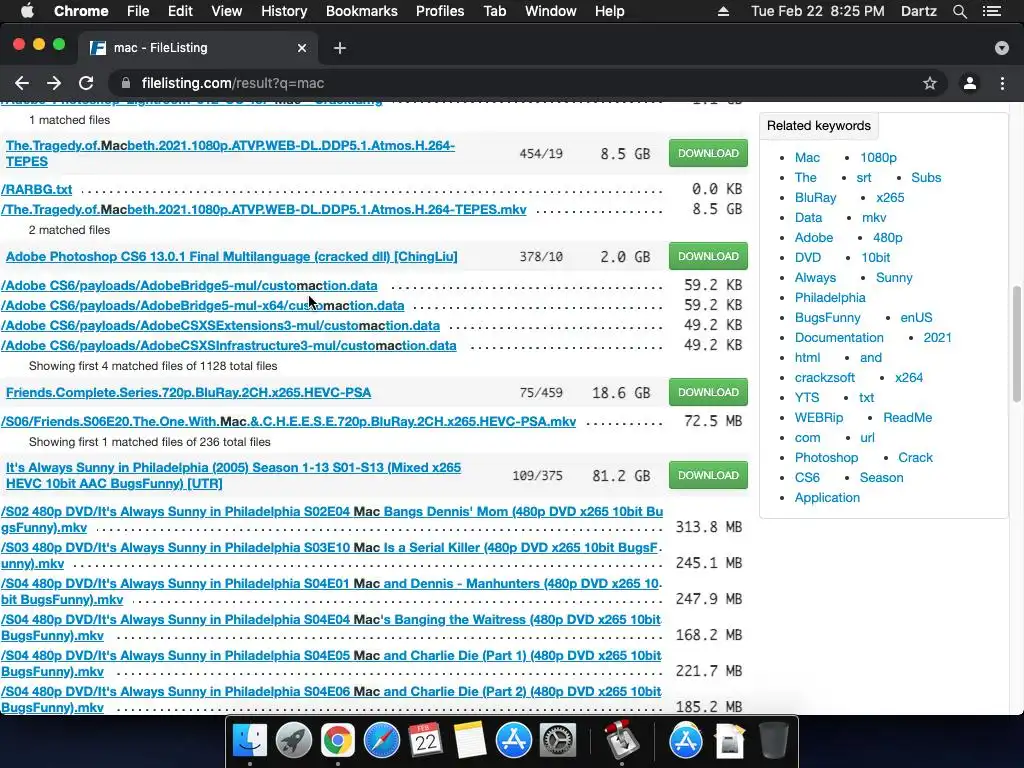Click the date and time in menu bar

(818, 11)
